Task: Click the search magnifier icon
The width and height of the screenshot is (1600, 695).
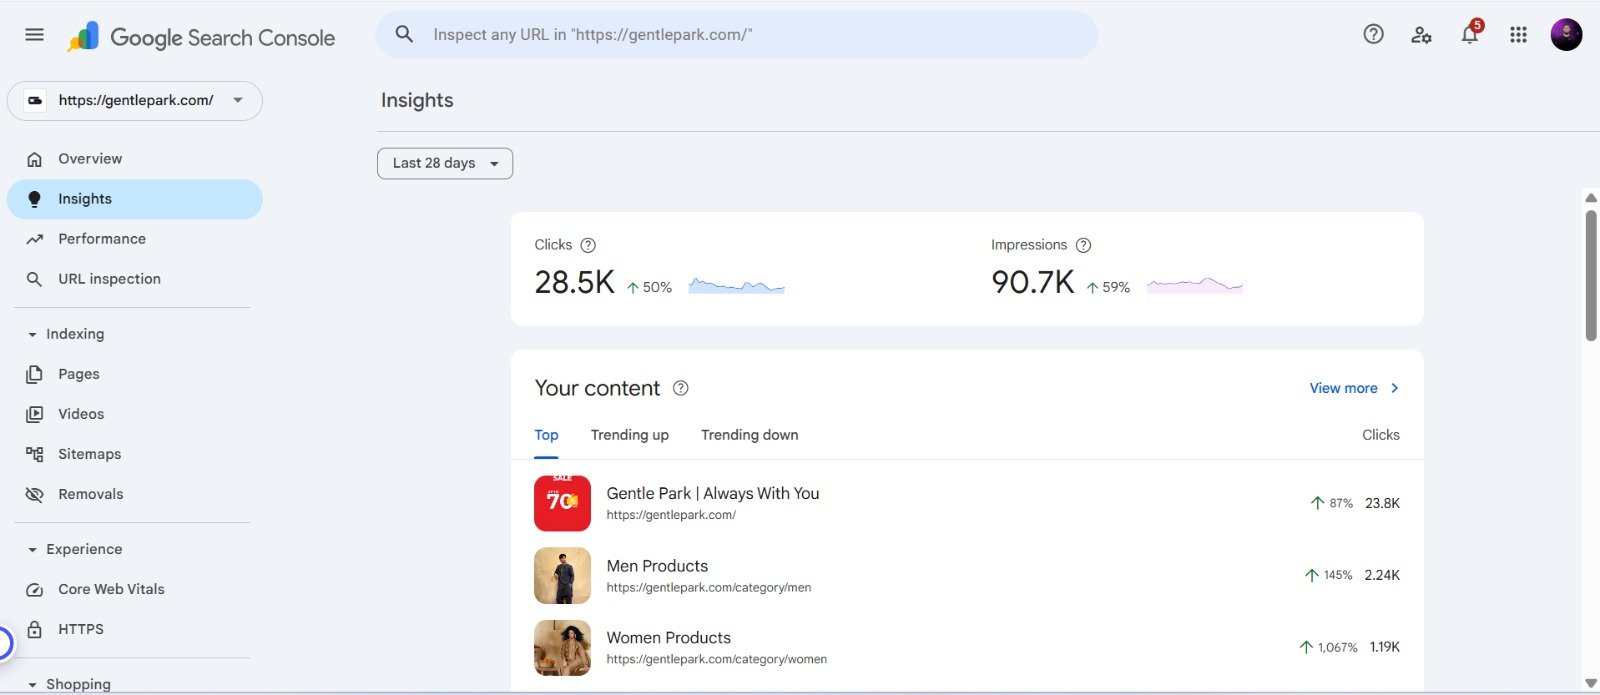Action: (x=404, y=34)
